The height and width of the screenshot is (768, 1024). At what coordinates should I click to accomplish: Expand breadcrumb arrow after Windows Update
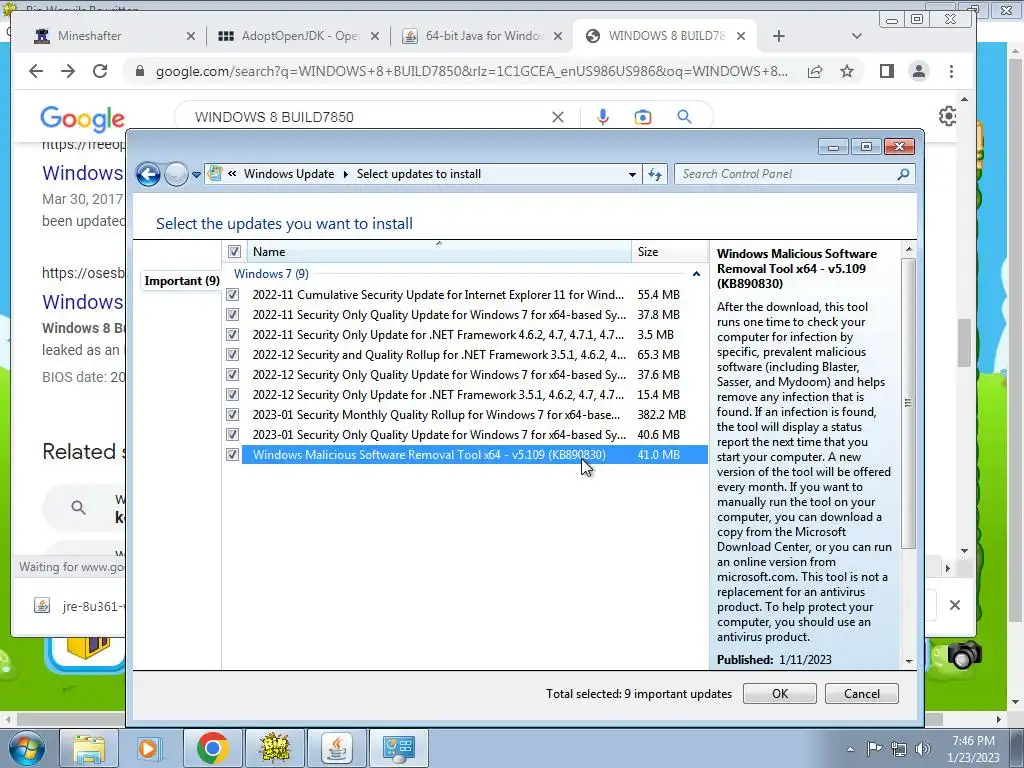[345, 174]
